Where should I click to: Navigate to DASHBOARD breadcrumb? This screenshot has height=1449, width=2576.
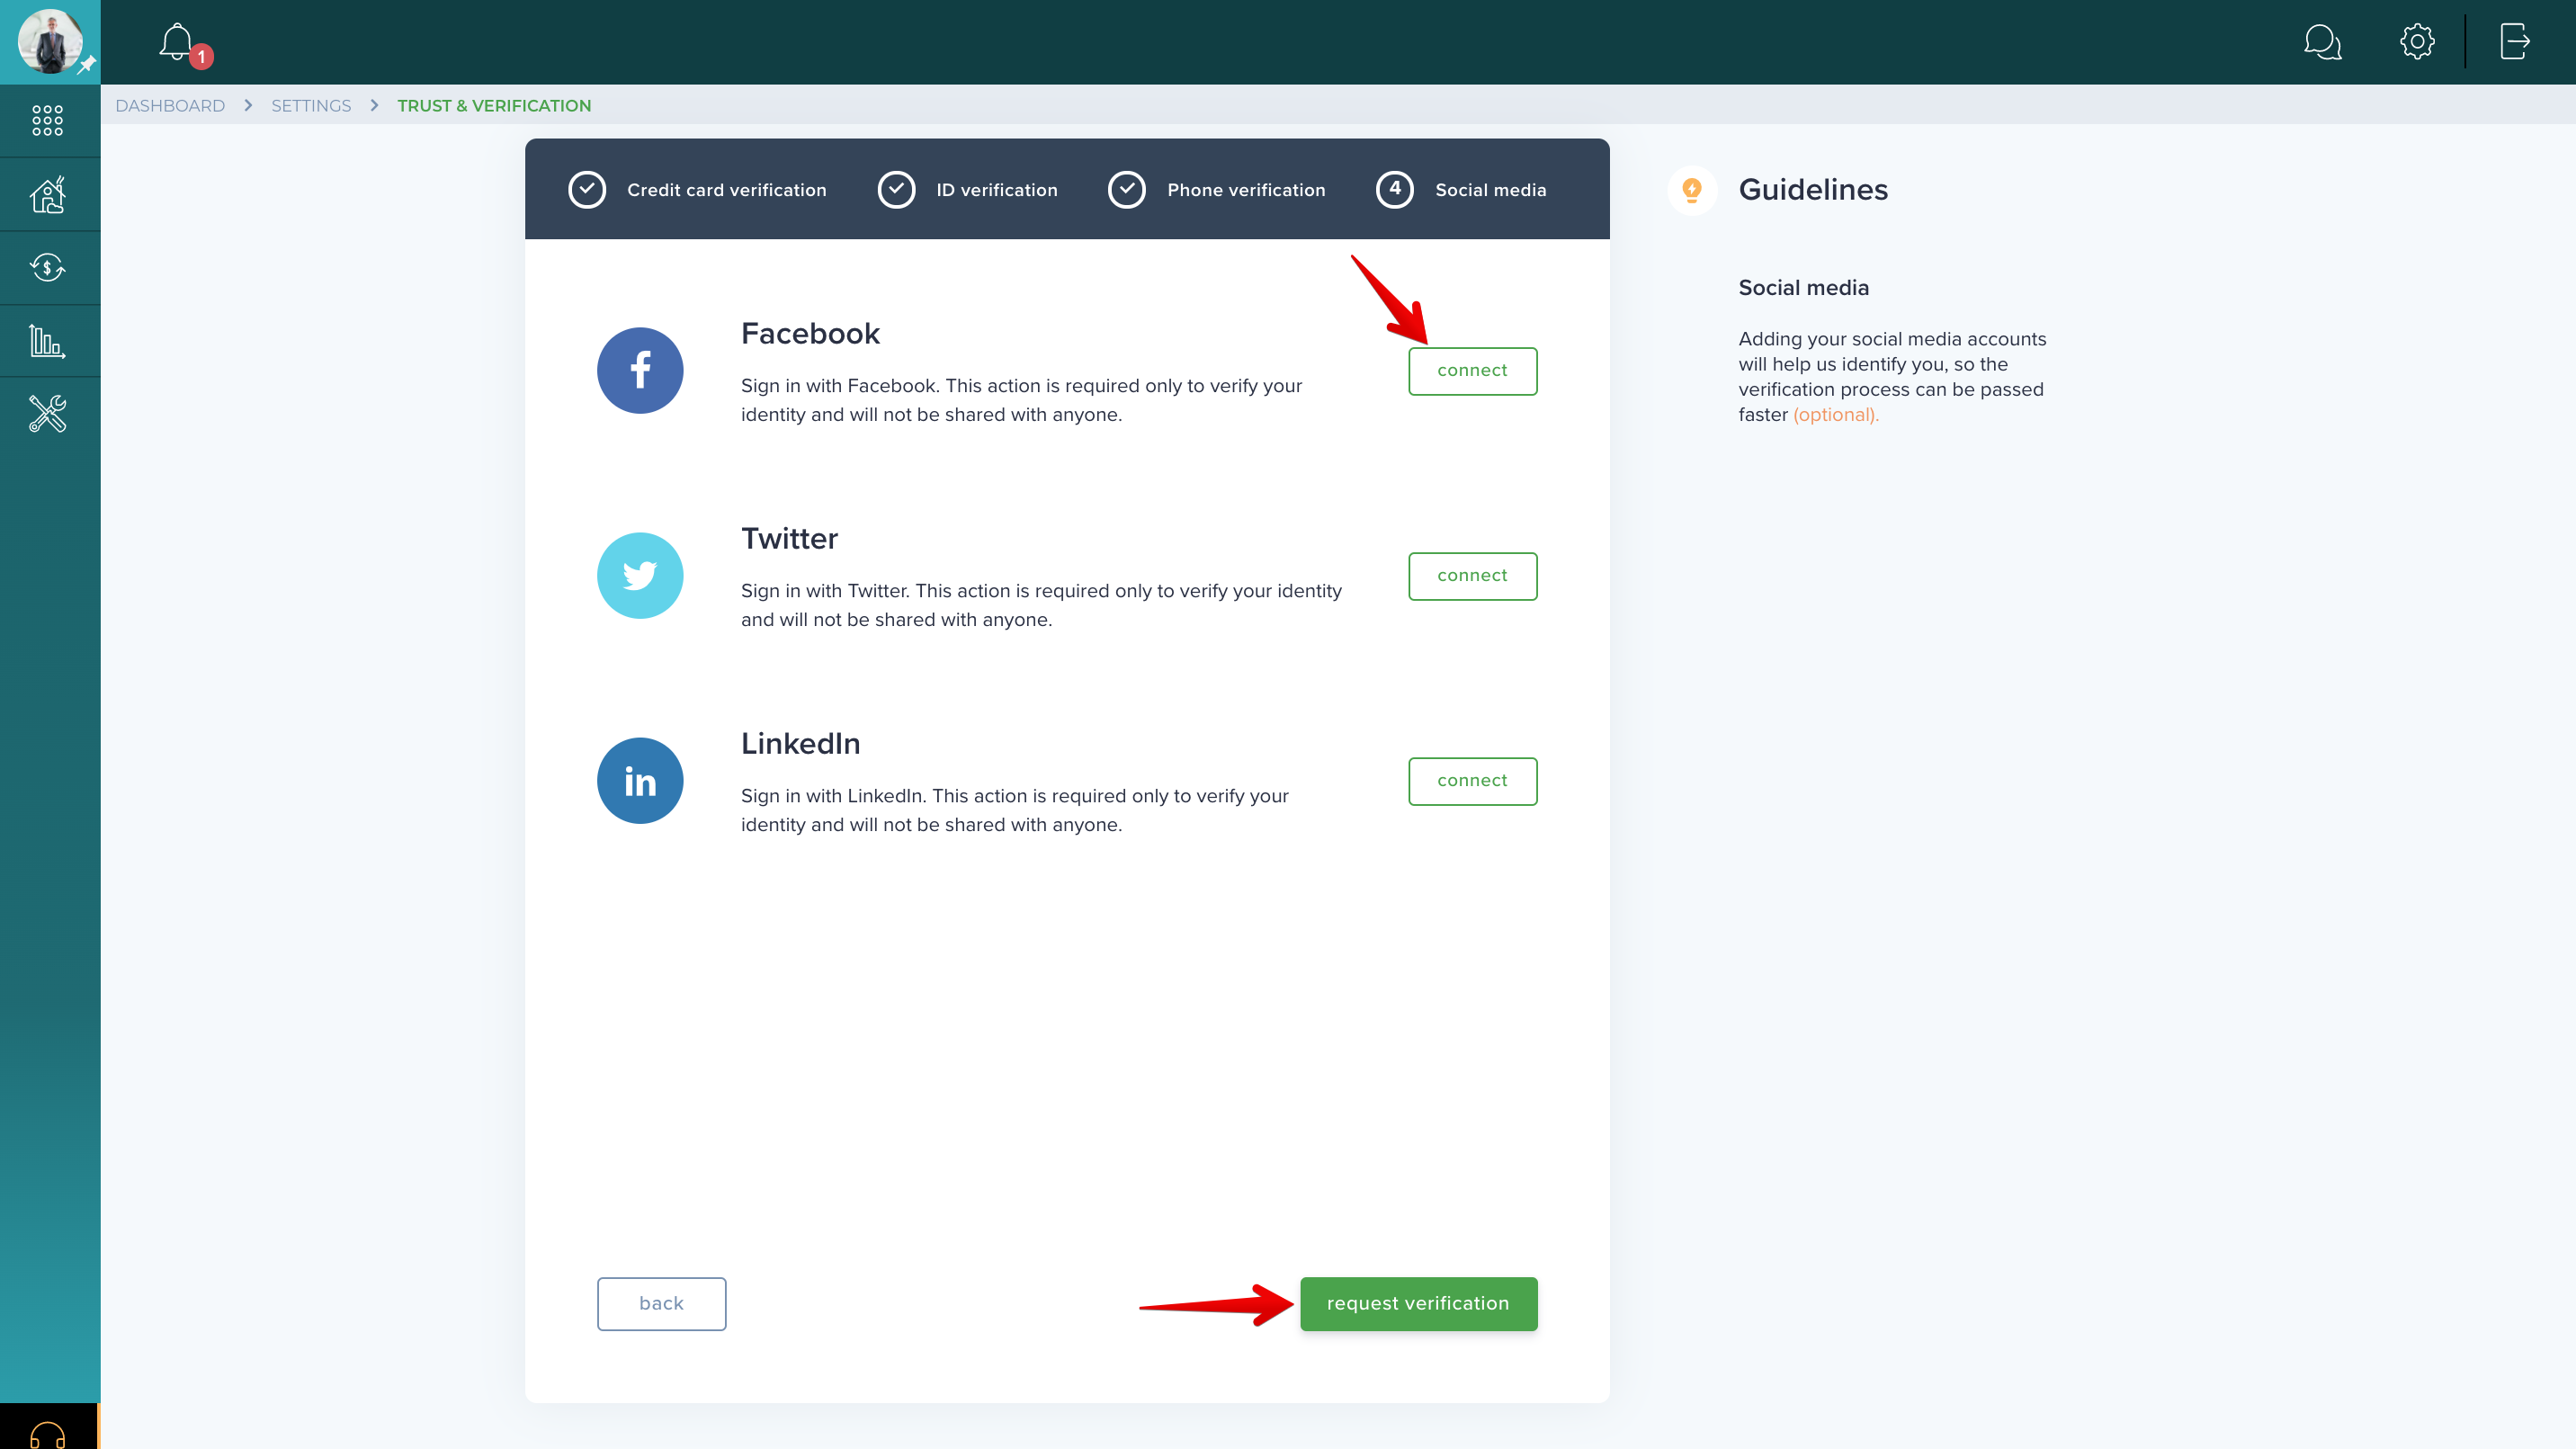click(170, 106)
